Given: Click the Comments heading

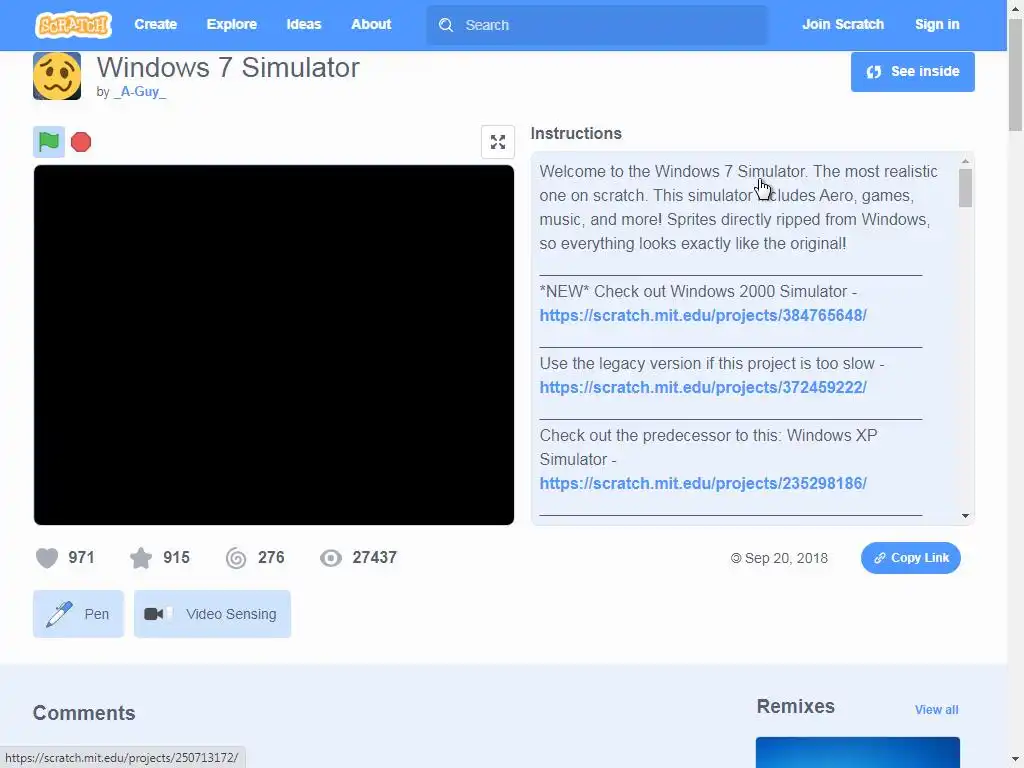Looking at the screenshot, I should [84, 713].
